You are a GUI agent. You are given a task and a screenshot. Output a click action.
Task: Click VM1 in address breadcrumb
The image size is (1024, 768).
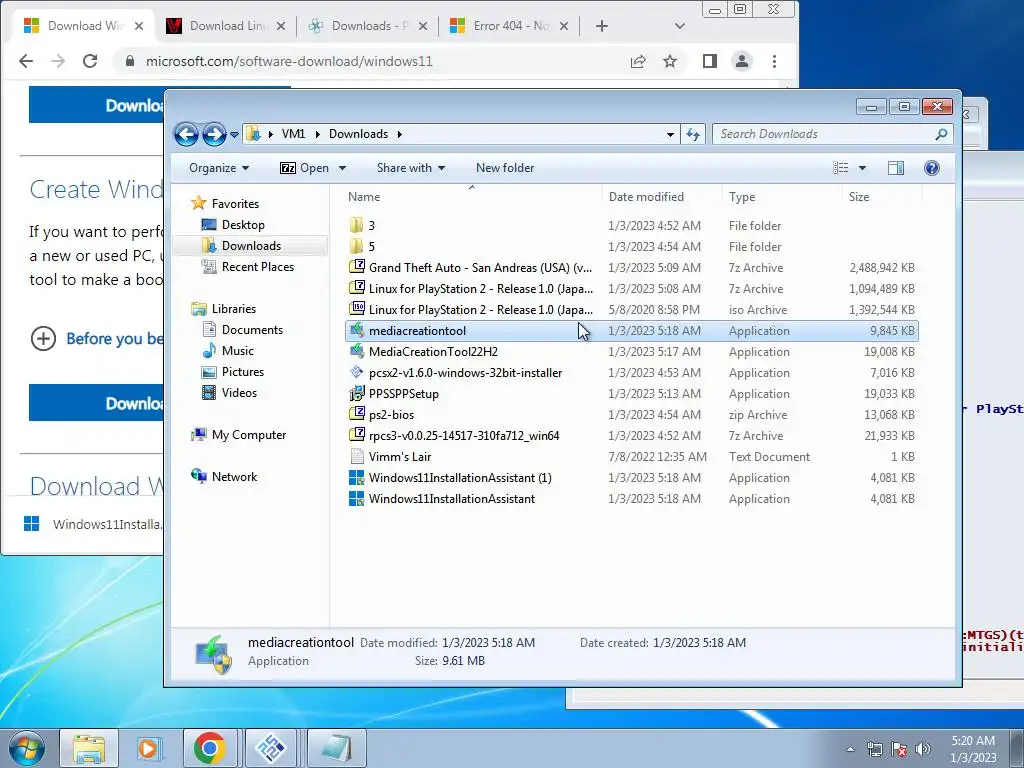(293, 134)
